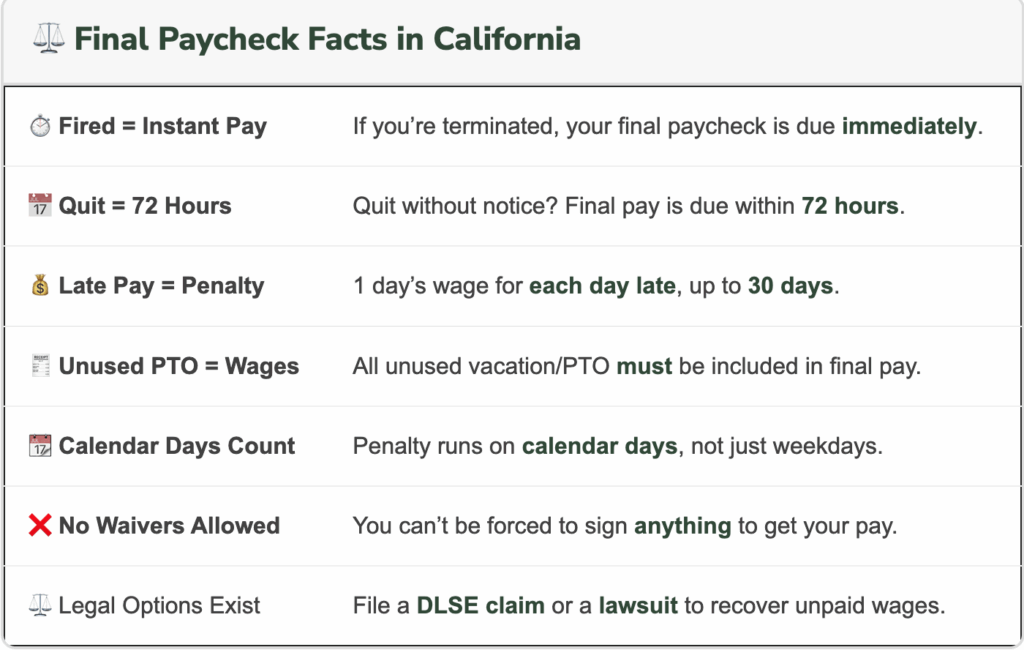Screen dimensions: 1024x650
Task: Click the scales icon beside Legal Options
Action: [x=40, y=606]
